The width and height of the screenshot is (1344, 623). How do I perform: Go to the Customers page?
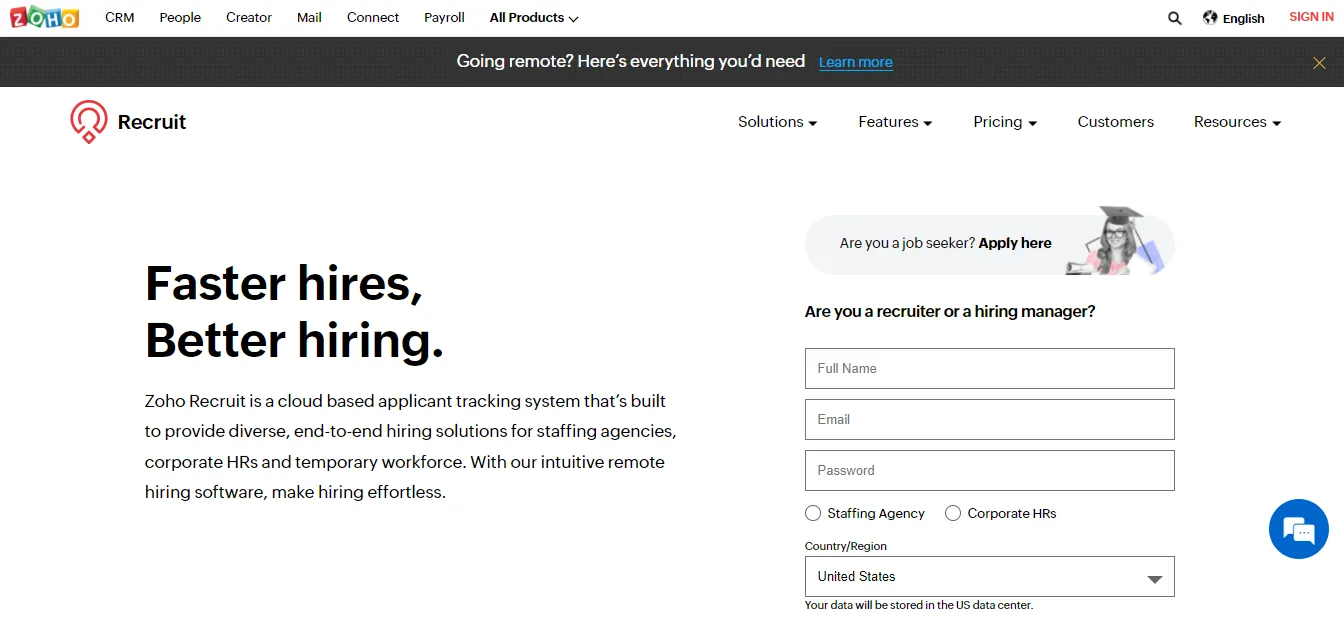(x=1116, y=122)
